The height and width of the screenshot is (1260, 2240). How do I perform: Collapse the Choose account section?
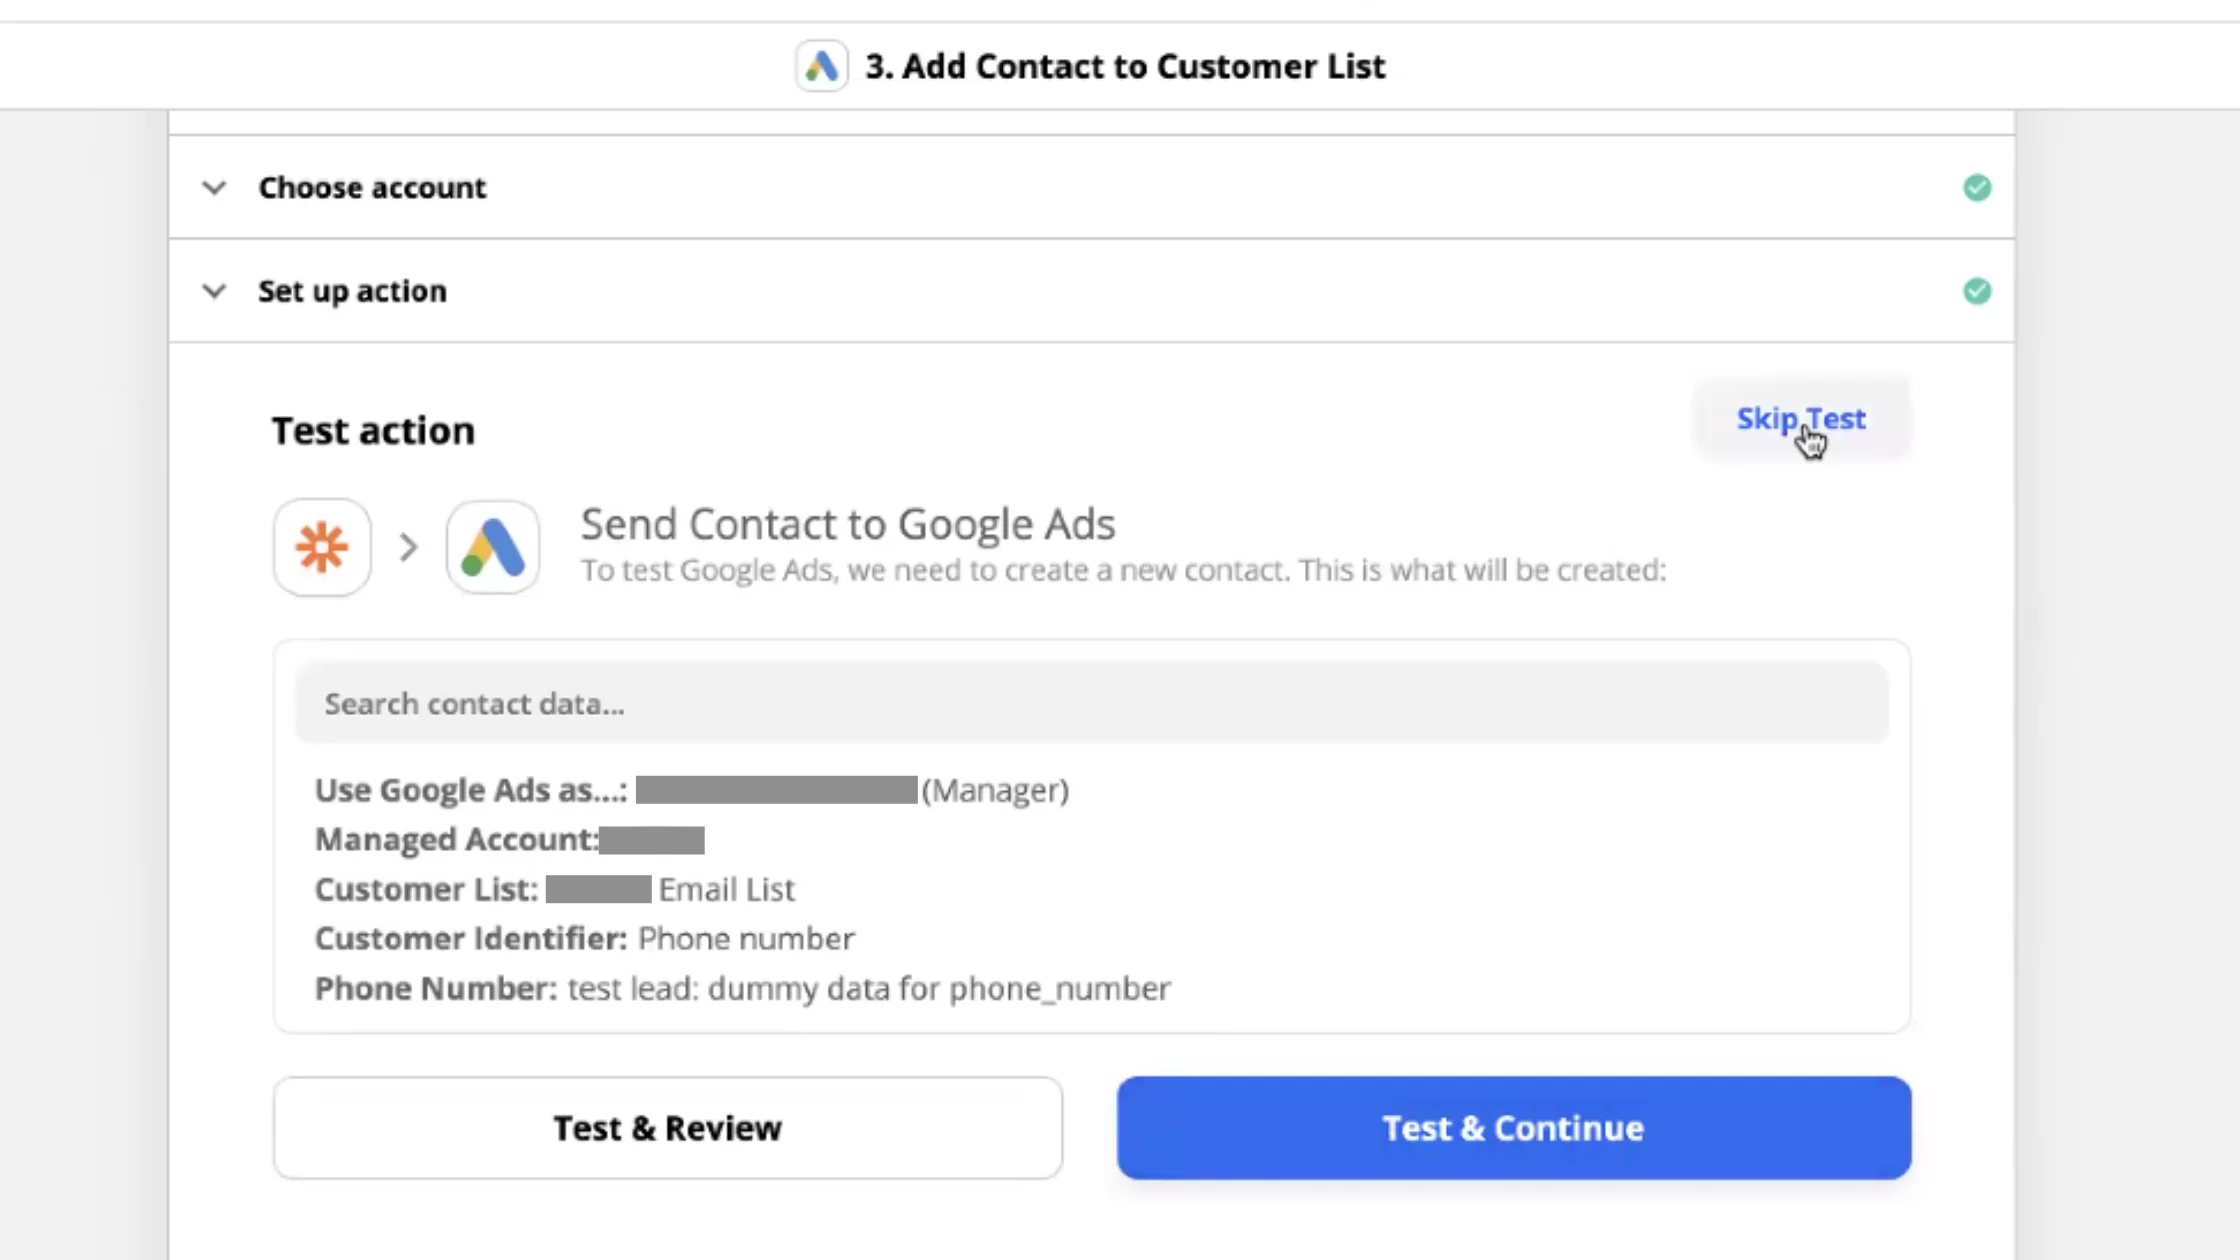click(x=214, y=188)
